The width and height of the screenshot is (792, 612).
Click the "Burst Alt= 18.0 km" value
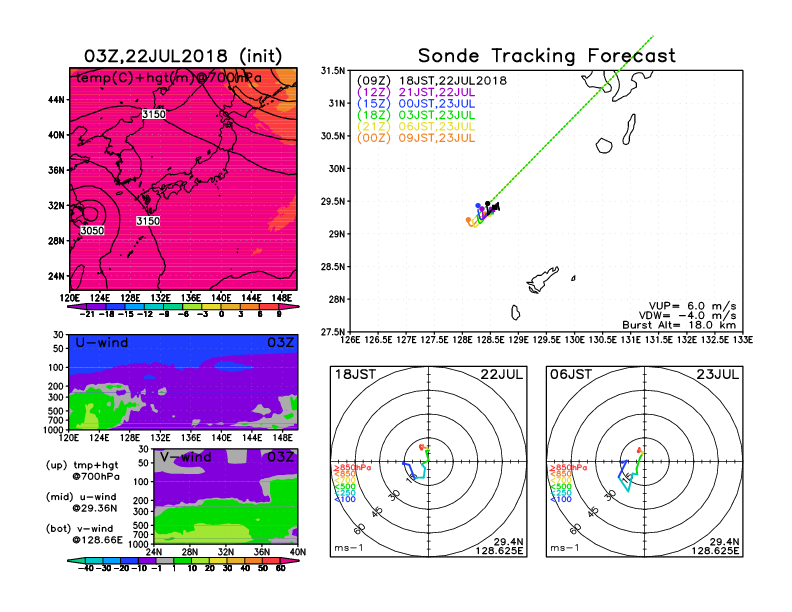point(679,325)
